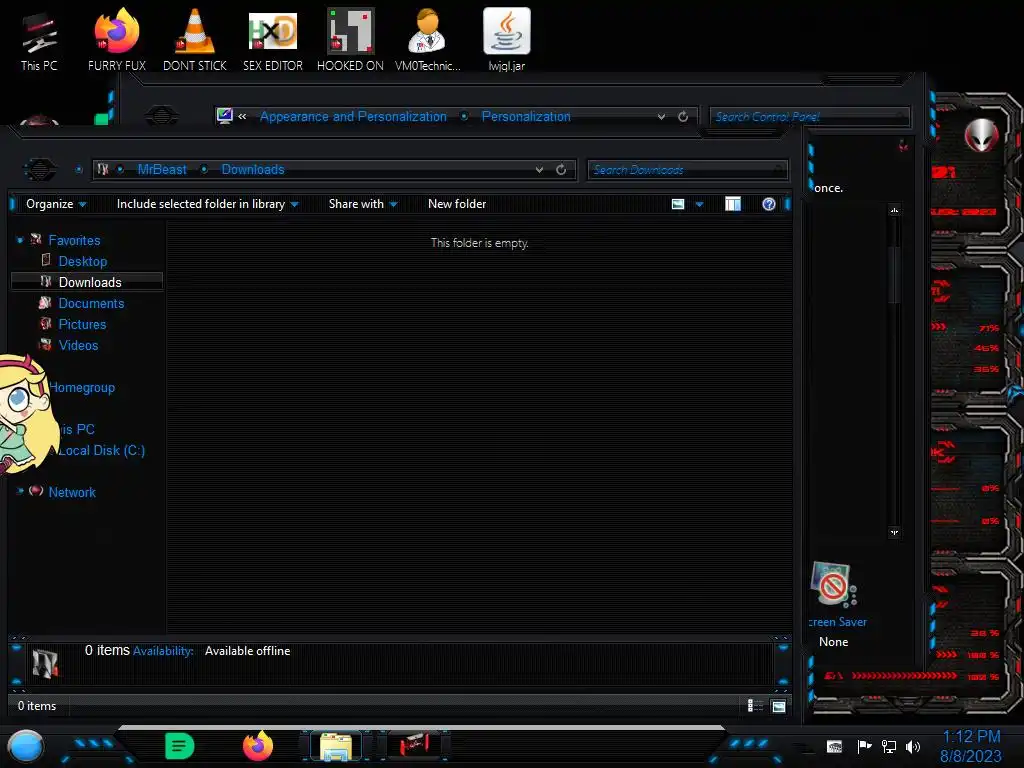Switch to File Explorer on taskbar
Viewport: 1024px width, 768px height.
click(336, 746)
